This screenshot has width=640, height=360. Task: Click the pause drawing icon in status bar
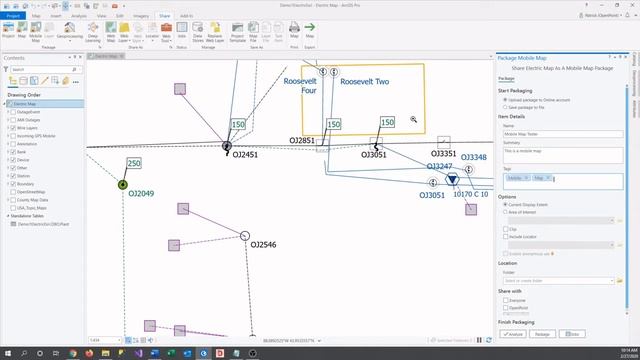click(479, 340)
